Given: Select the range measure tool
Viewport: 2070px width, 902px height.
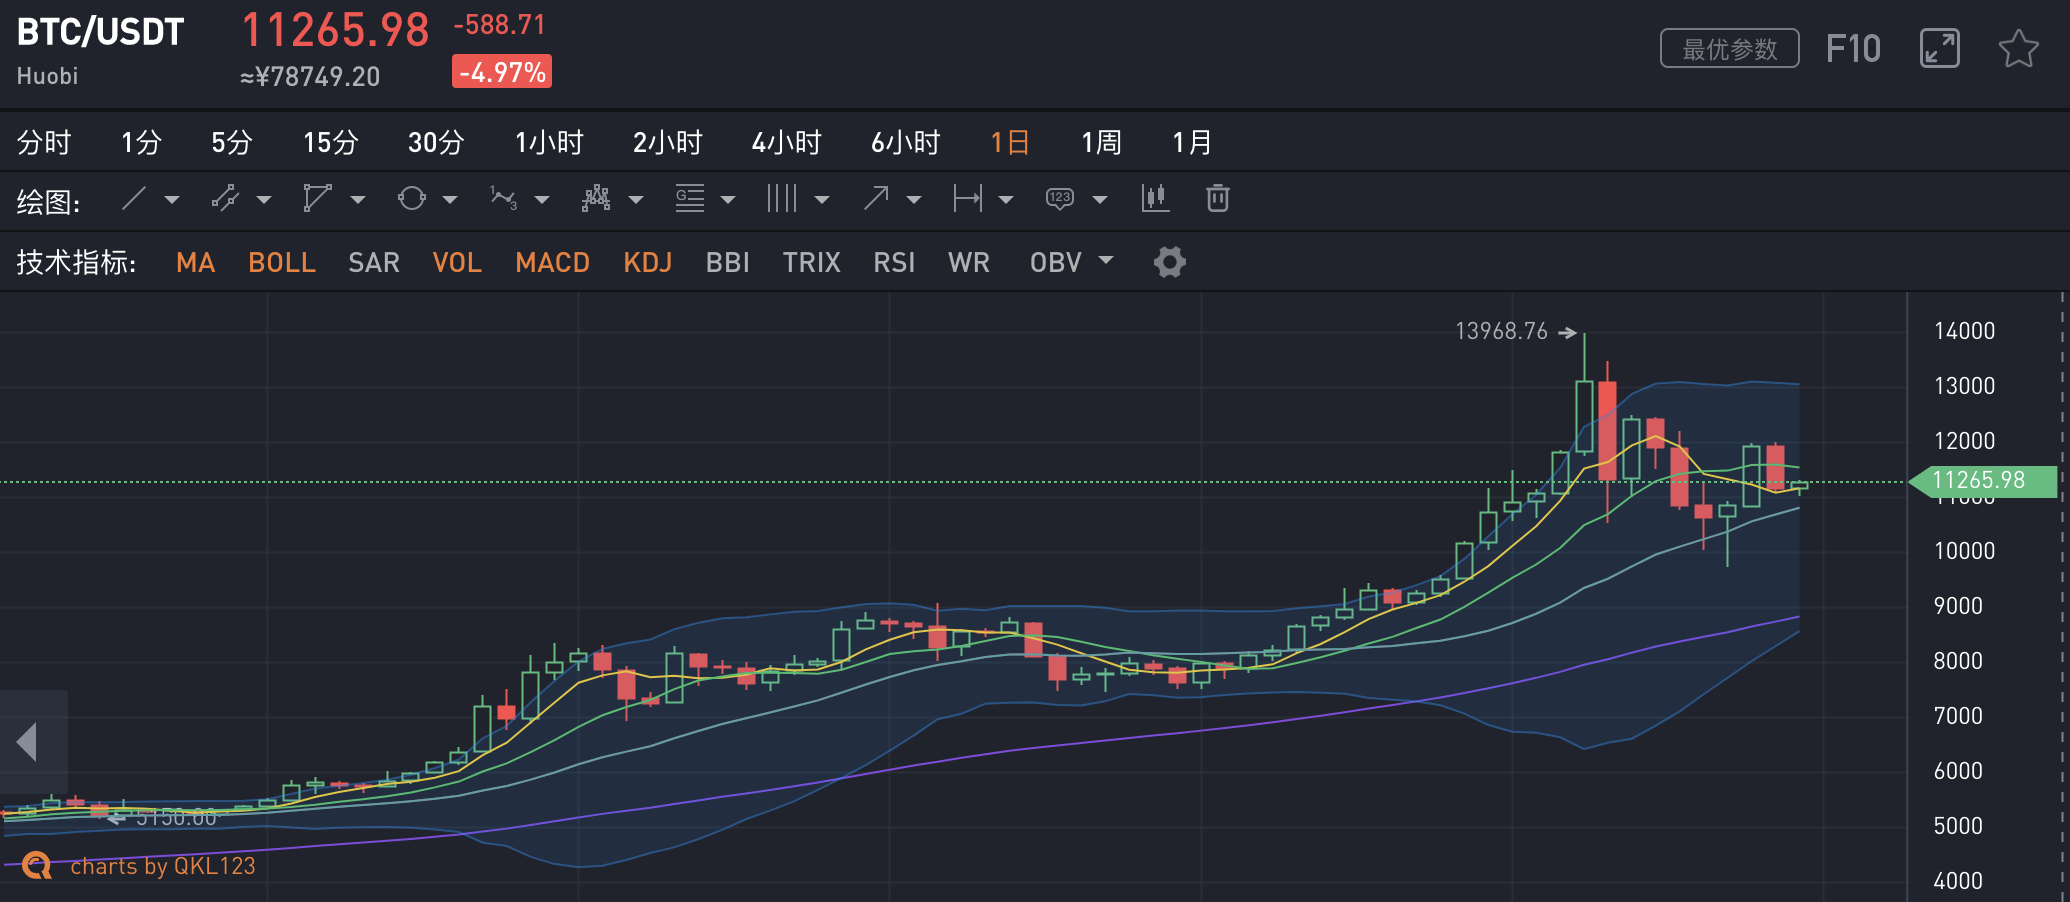Looking at the screenshot, I should [968, 198].
